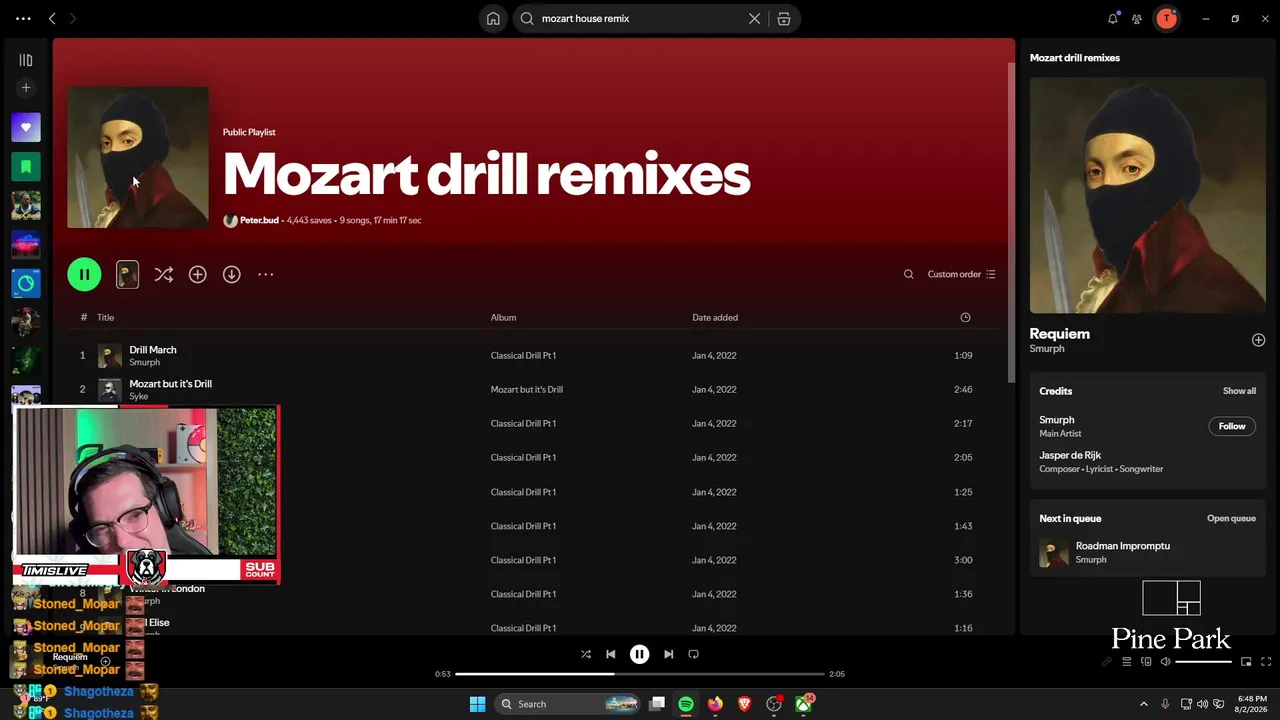
Task: Open Xbox app from the taskbar
Action: click(803, 704)
